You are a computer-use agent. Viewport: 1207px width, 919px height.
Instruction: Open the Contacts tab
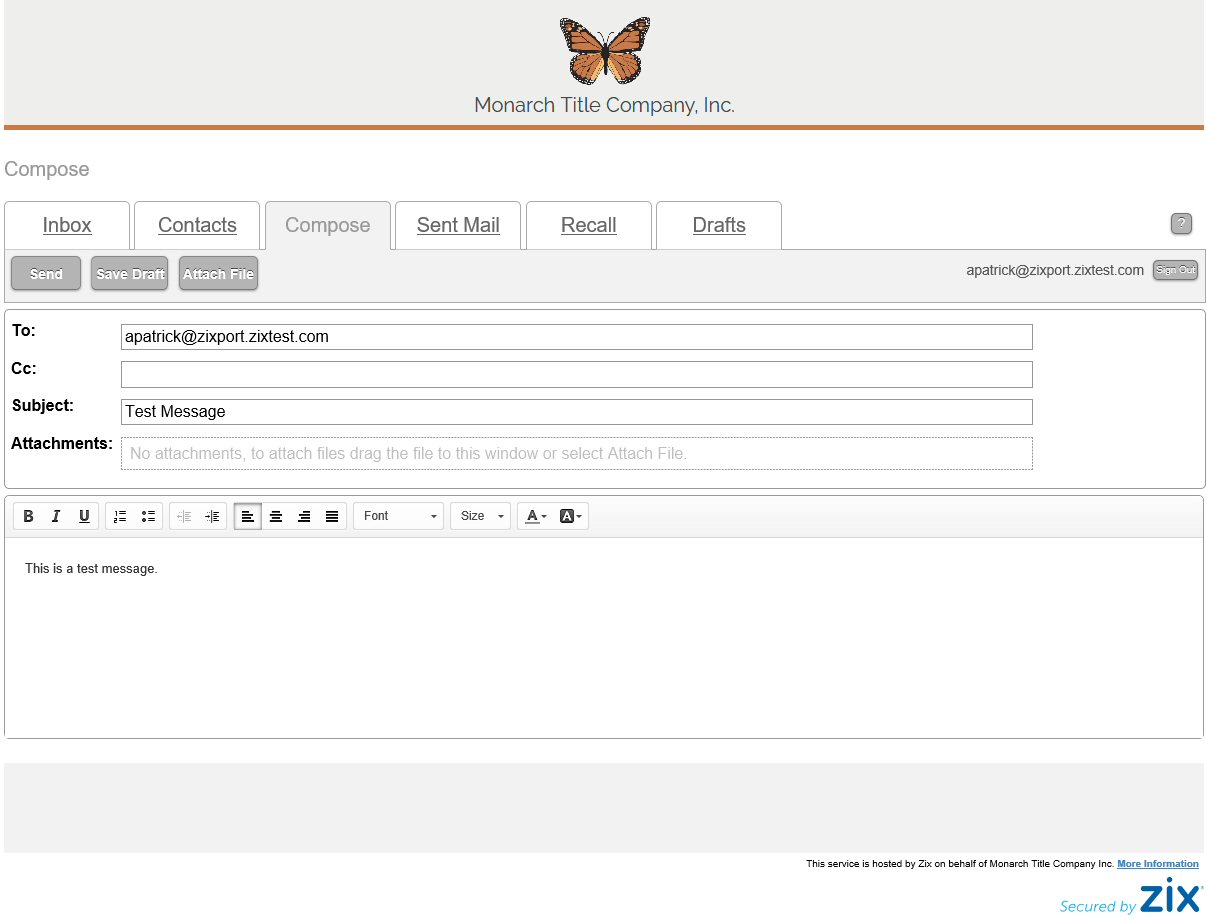coord(197,225)
